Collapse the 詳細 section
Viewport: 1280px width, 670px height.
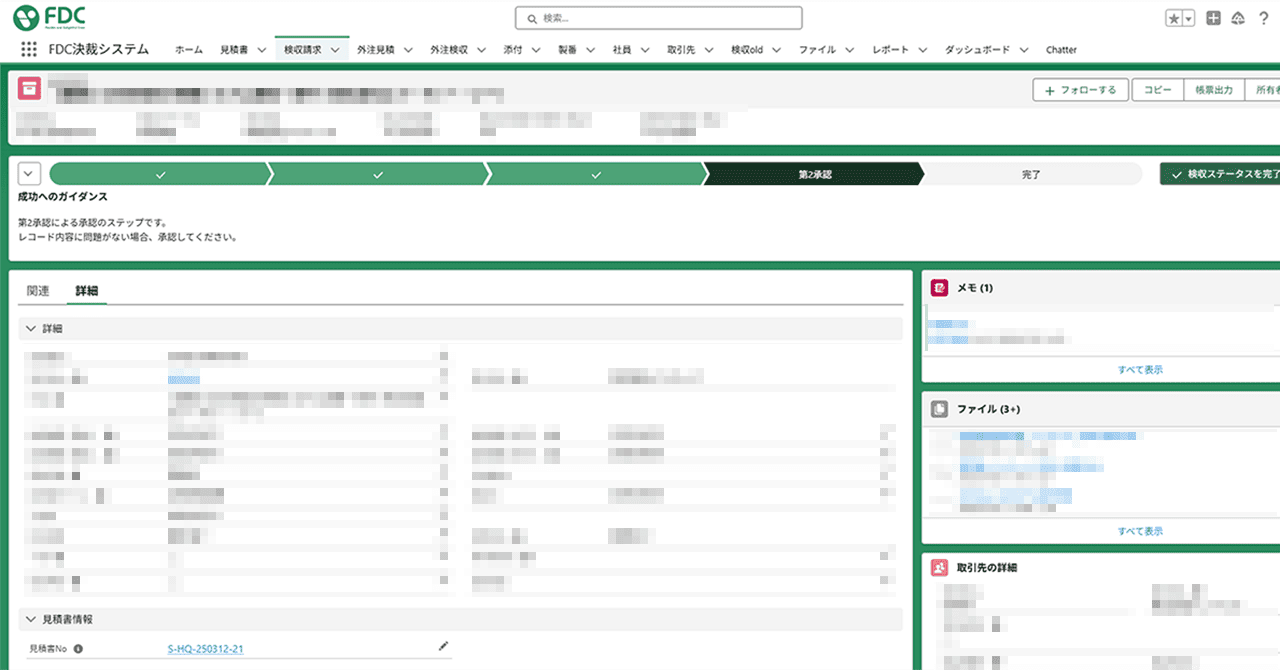coord(31,328)
